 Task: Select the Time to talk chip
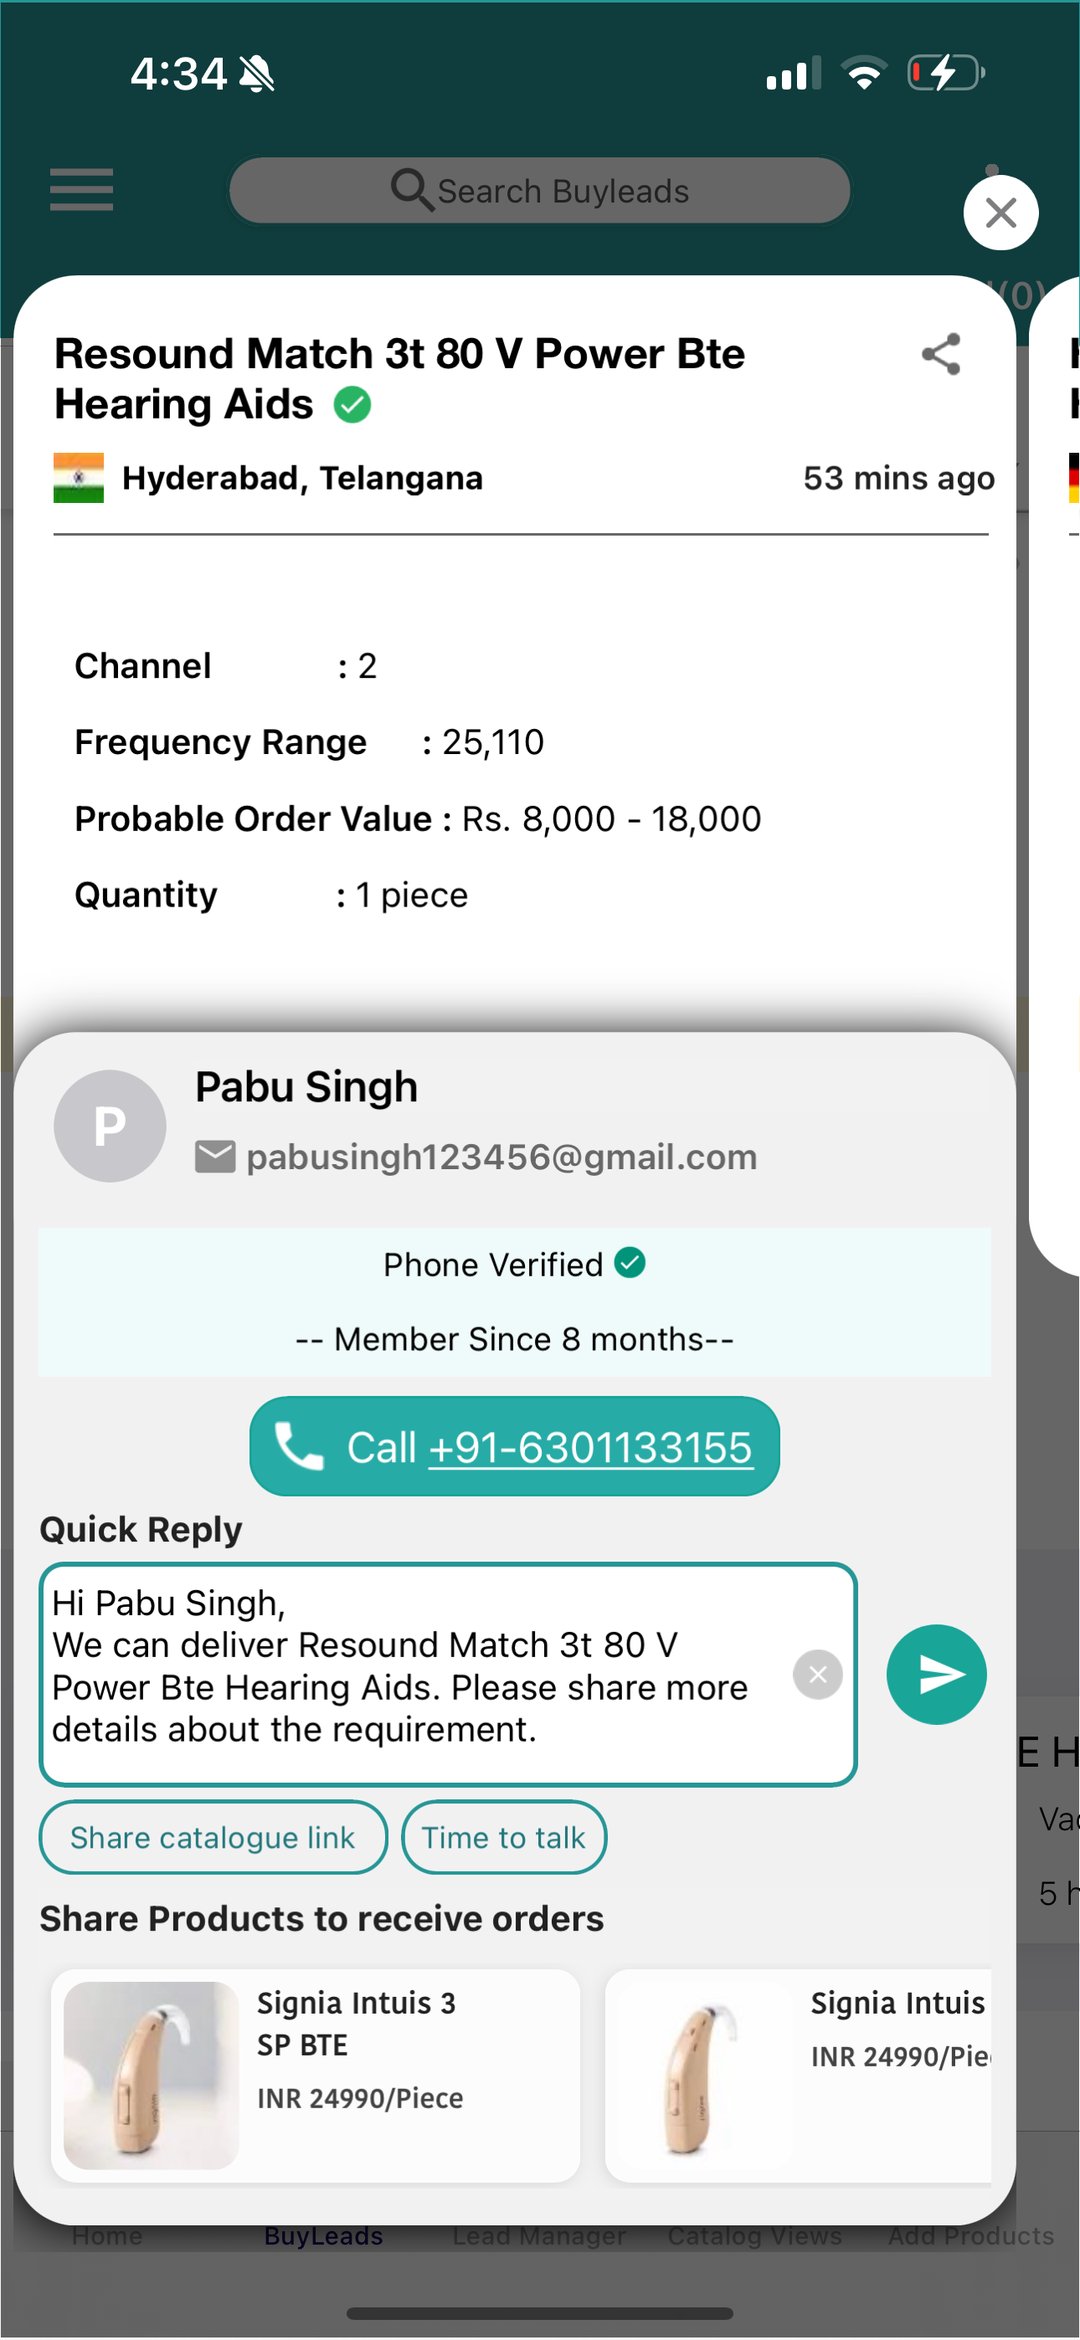click(x=504, y=1837)
